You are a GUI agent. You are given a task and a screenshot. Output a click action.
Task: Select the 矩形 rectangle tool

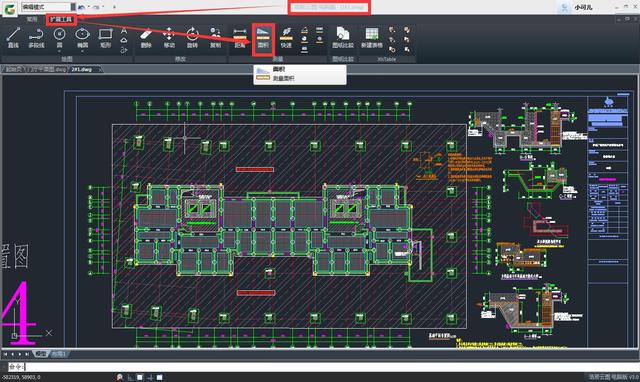(106, 38)
